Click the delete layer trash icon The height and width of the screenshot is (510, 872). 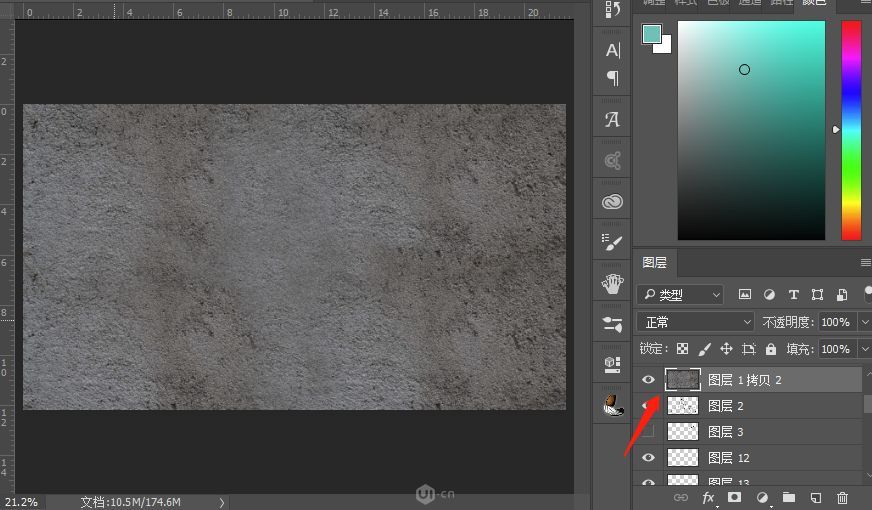click(x=842, y=497)
